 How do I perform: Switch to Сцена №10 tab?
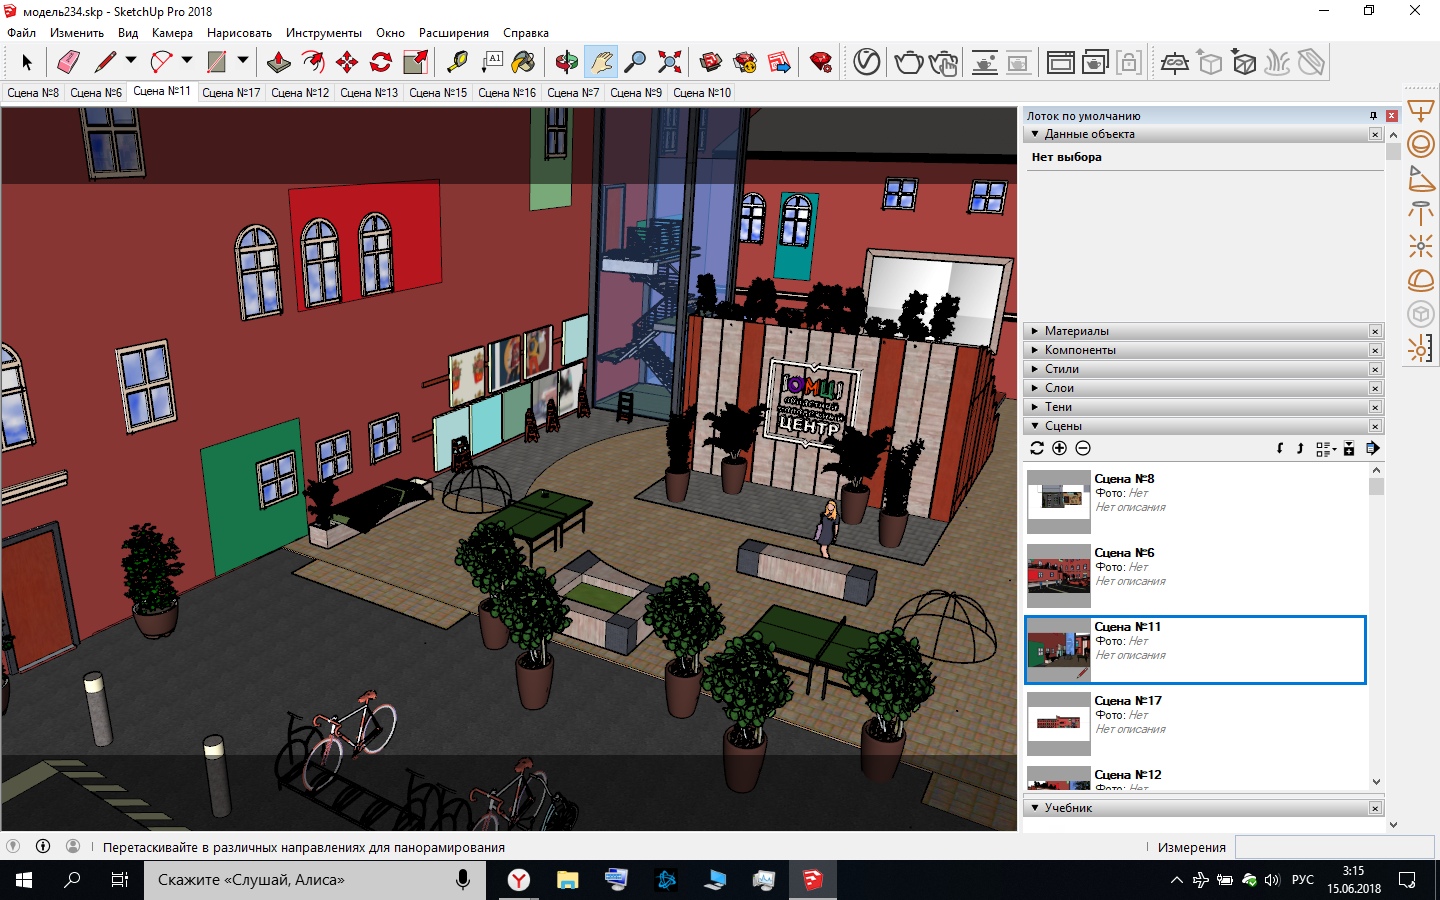702,93
